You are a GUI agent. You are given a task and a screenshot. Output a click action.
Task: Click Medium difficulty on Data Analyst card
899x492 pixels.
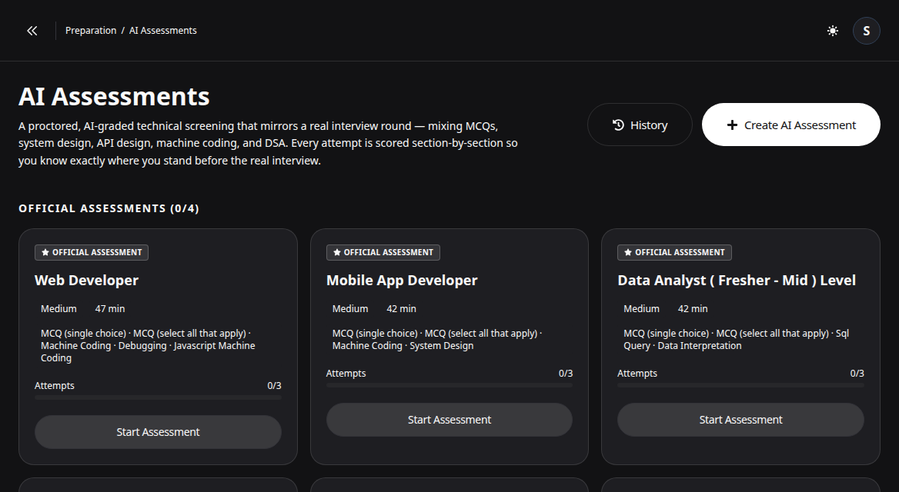tap(642, 309)
